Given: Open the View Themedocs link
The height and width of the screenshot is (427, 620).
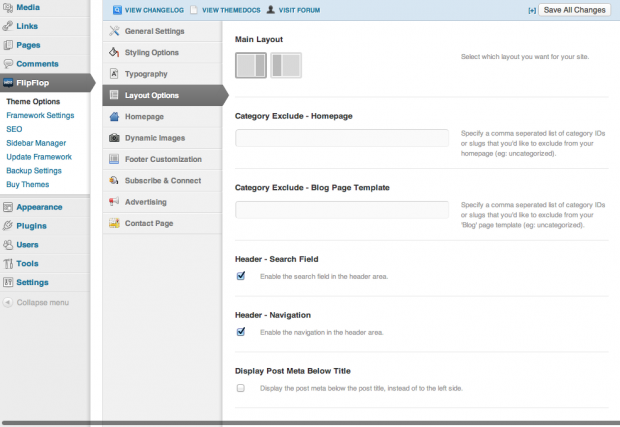Looking at the screenshot, I should (231, 10).
